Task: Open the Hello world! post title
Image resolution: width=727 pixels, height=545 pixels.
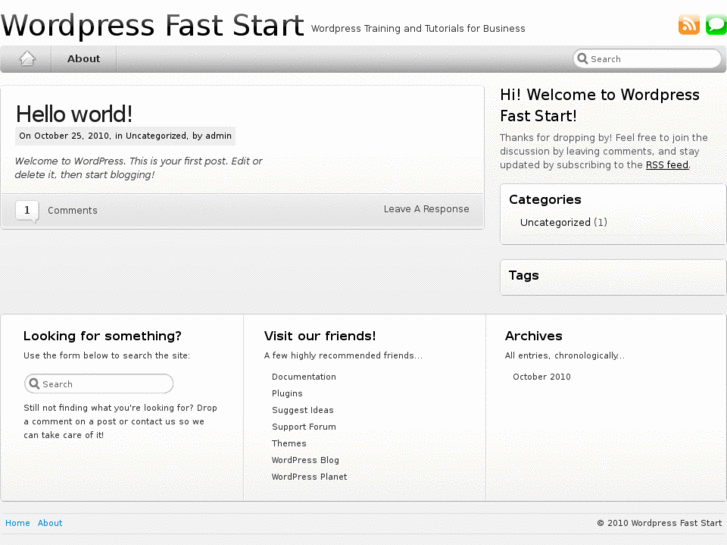Action: [74, 114]
